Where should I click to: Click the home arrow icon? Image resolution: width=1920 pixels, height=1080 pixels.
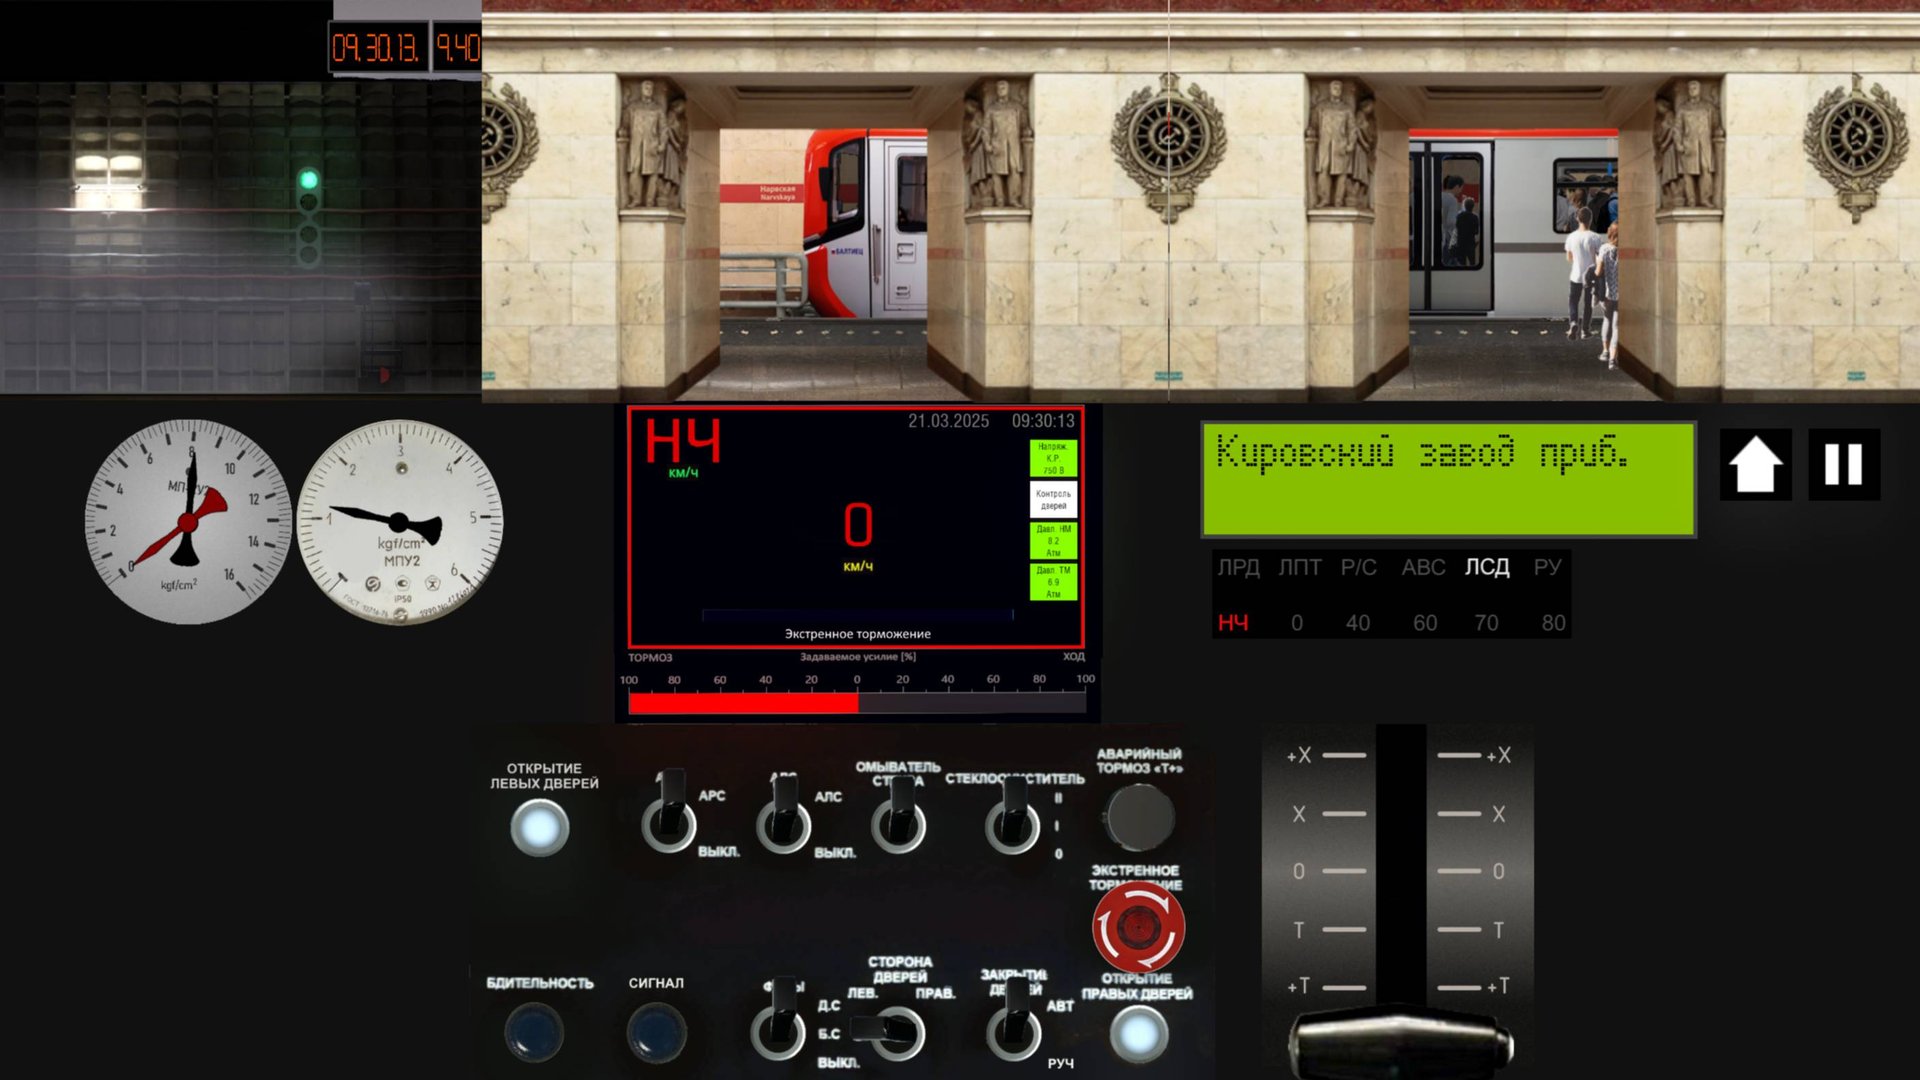tap(1755, 465)
